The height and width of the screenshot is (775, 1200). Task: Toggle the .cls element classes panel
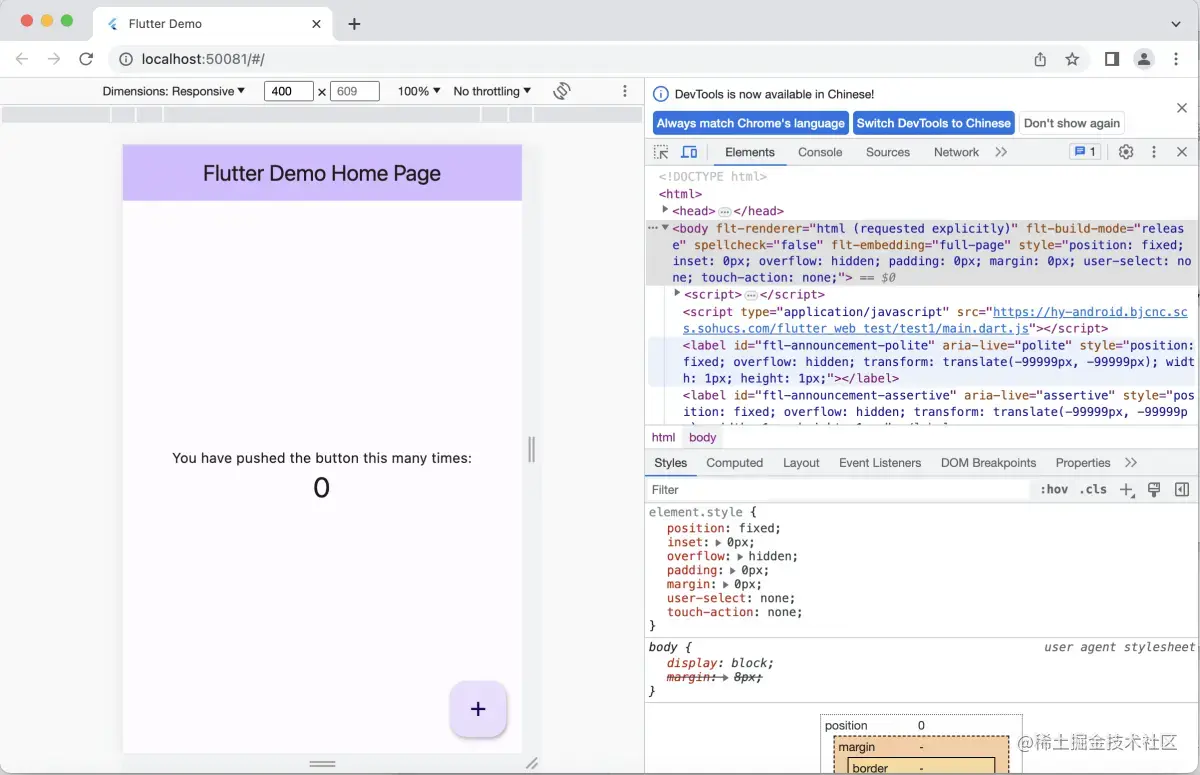(1094, 490)
